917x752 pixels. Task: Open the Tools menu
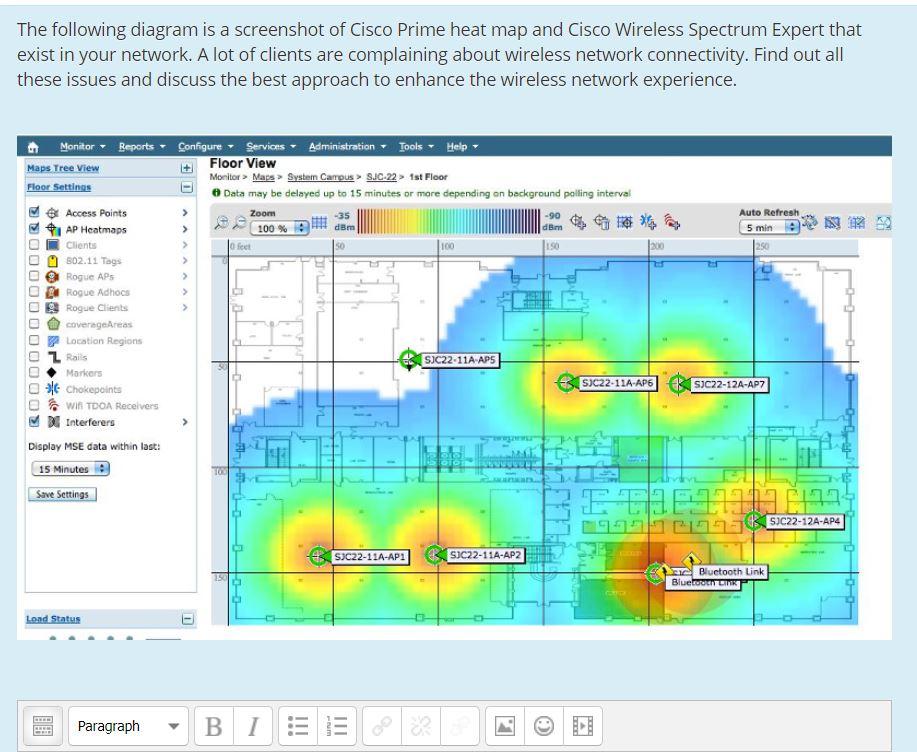[x=416, y=146]
